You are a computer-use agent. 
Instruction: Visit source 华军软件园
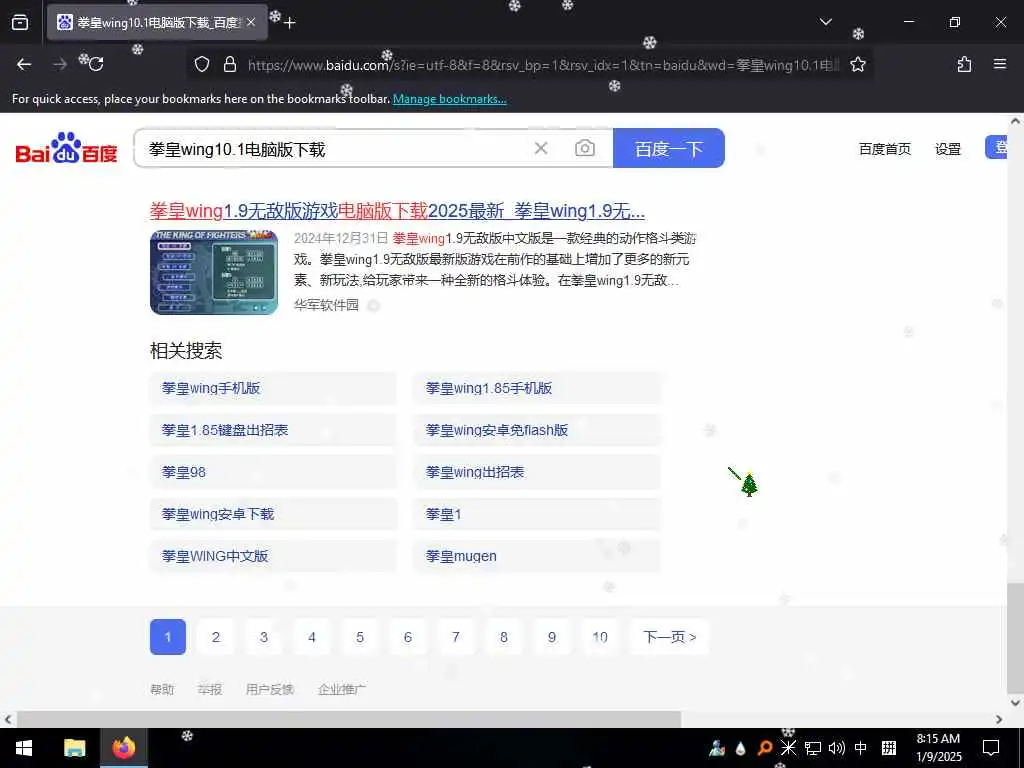(x=326, y=305)
